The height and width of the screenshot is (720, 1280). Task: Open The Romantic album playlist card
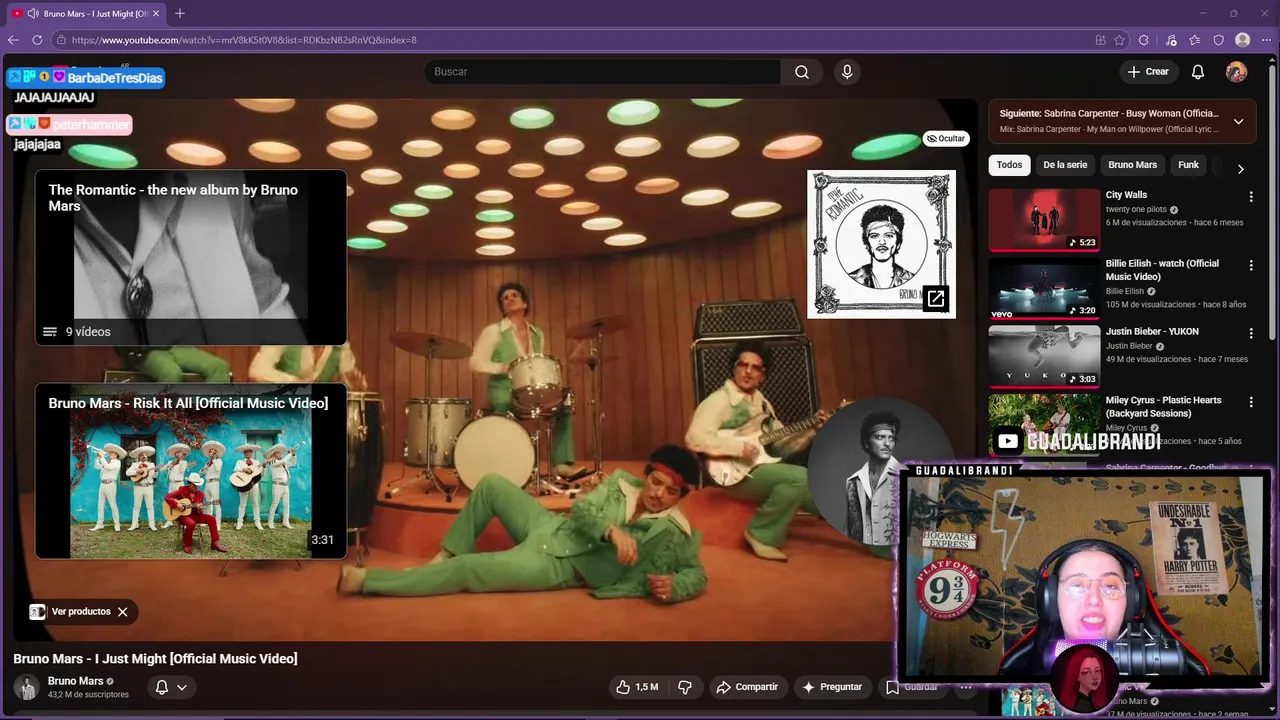point(191,258)
